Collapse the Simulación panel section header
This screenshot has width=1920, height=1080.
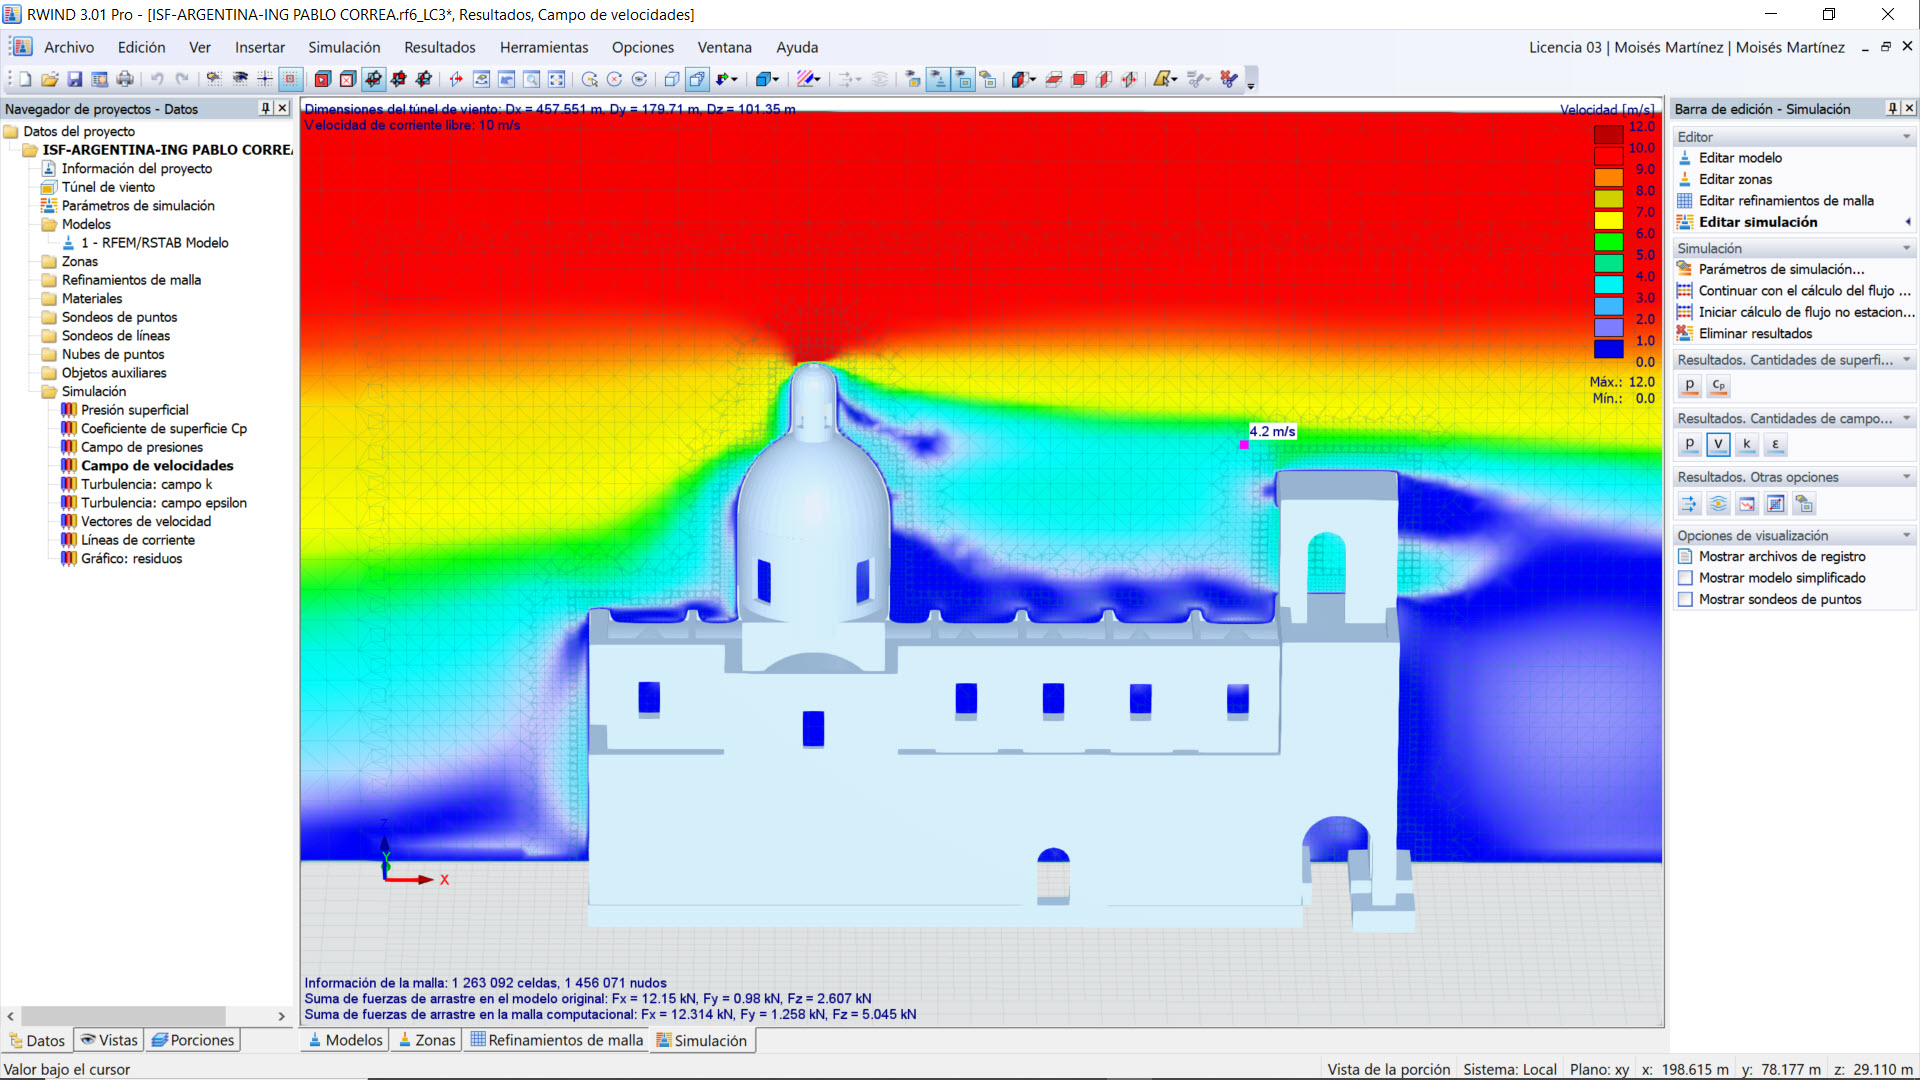pyautogui.click(x=1906, y=248)
